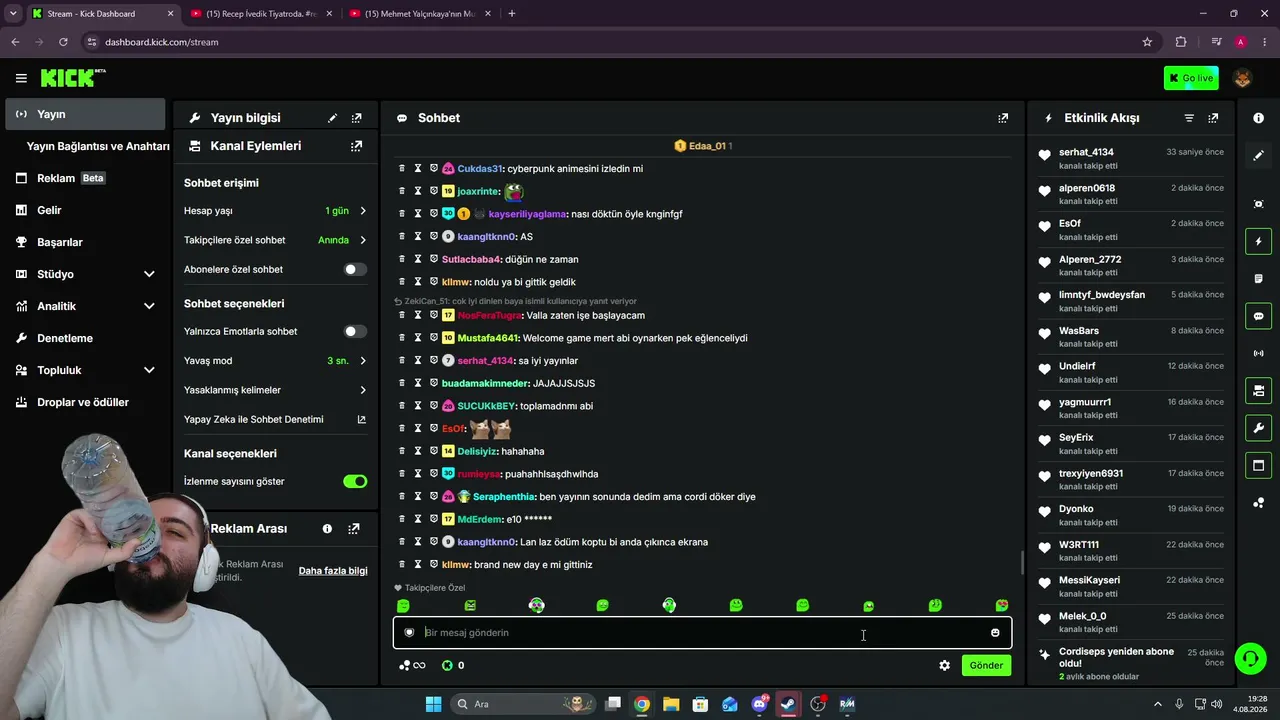Click the moderation shield icon on Sutlacbaba4's message
This screenshot has width=1280, height=720.
[434, 259]
